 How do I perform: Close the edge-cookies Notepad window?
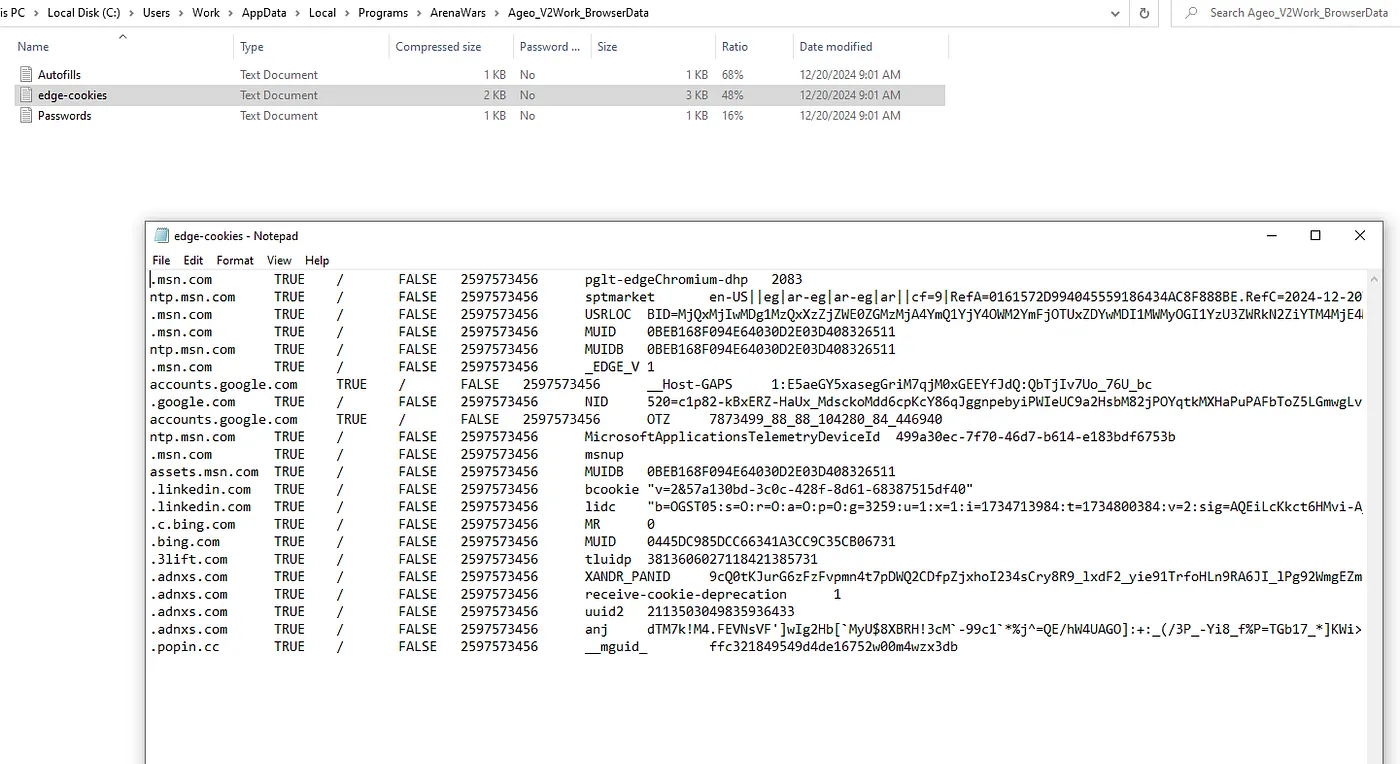click(1359, 236)
